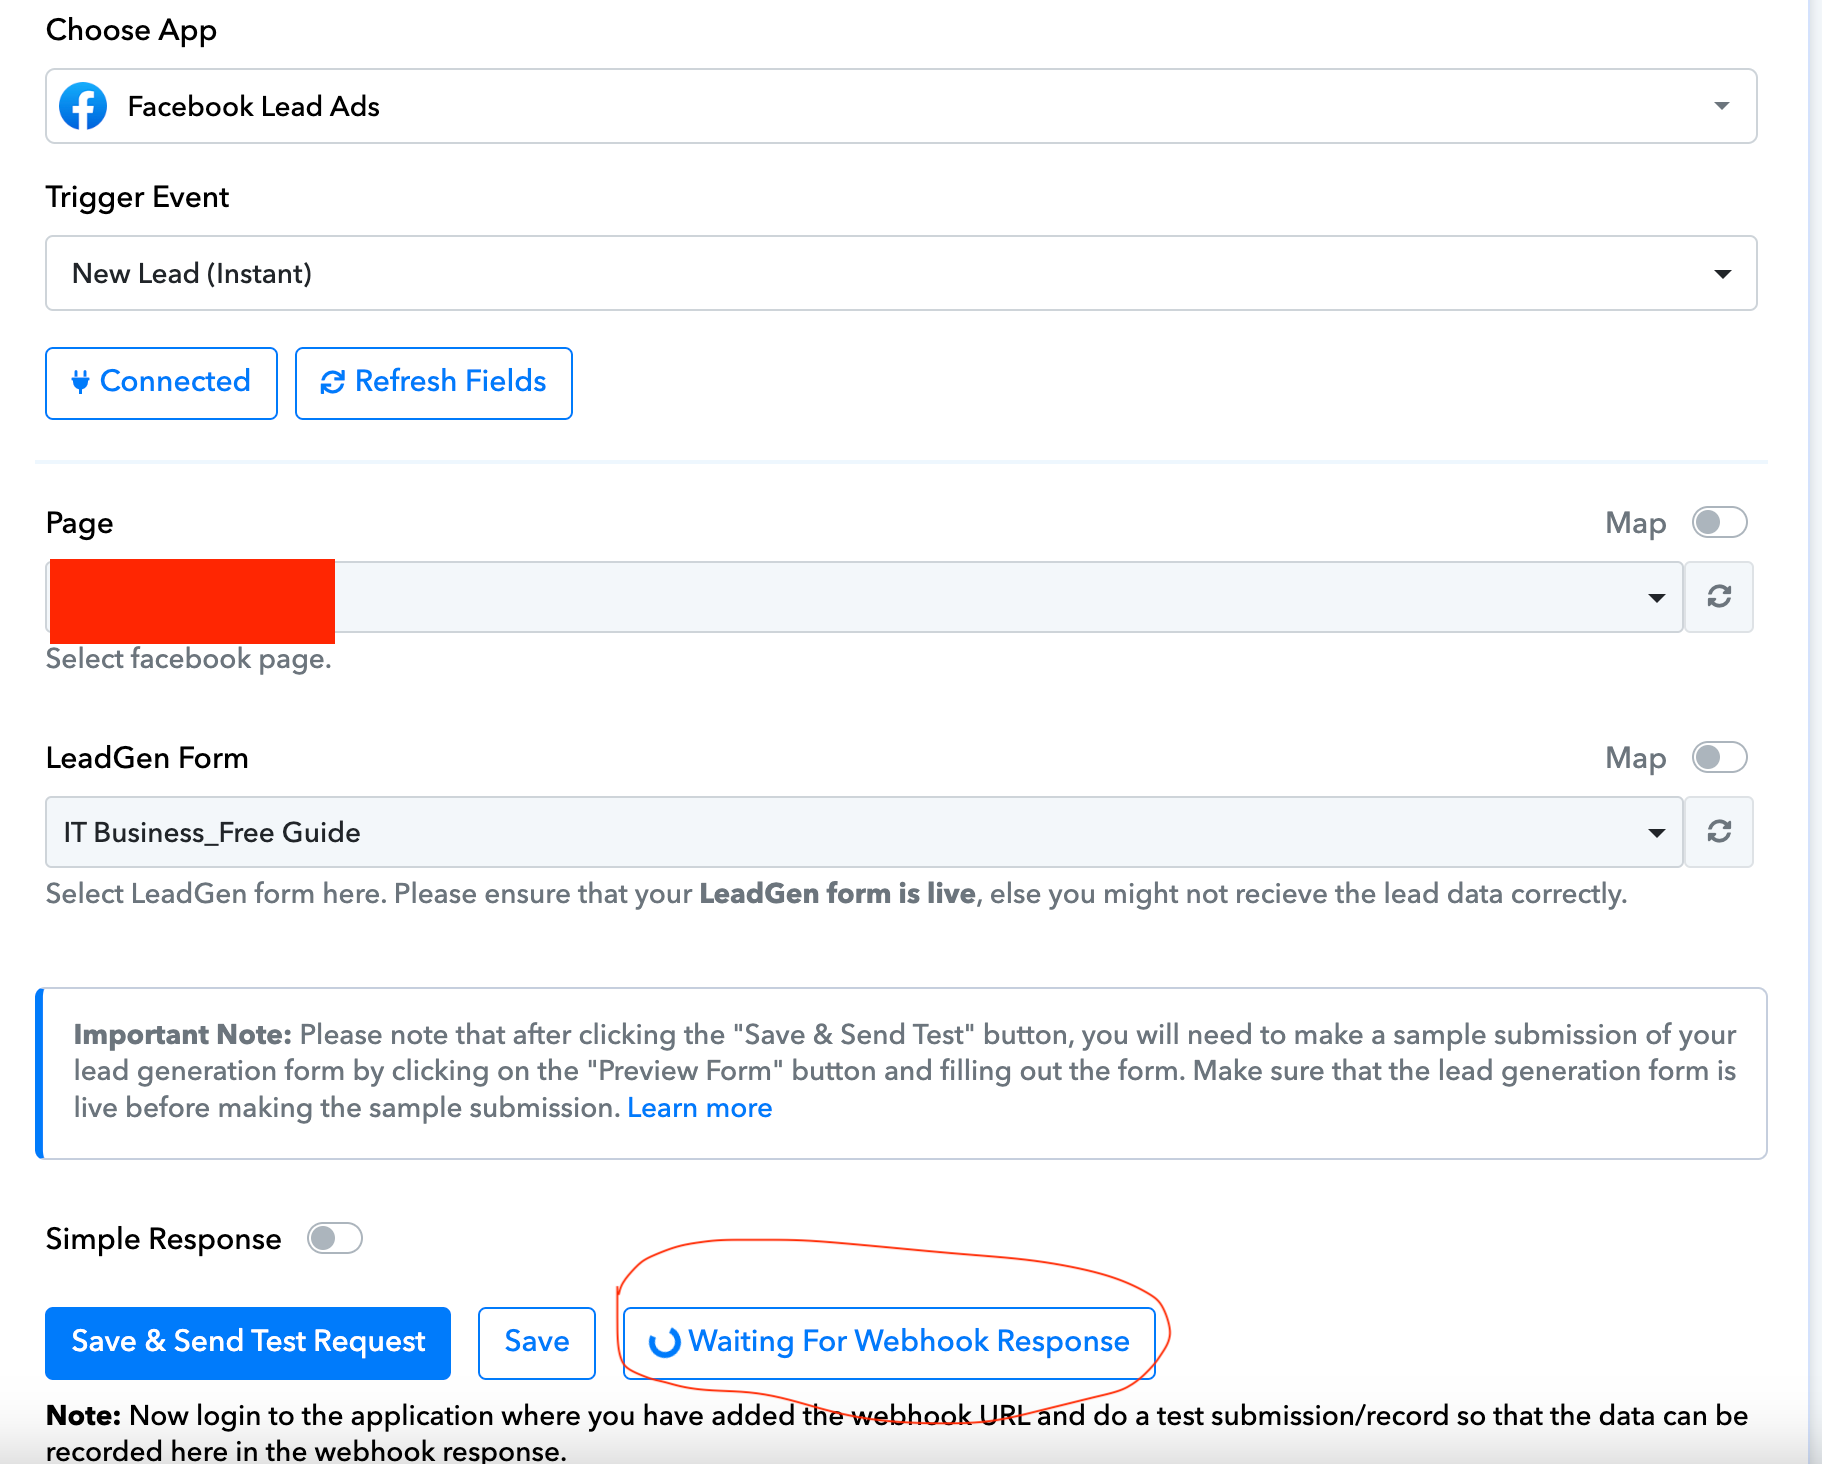Toggle the Map switch for LeadGen Form
The image size is (1822, 1464).
click(x=1719, y=757)
